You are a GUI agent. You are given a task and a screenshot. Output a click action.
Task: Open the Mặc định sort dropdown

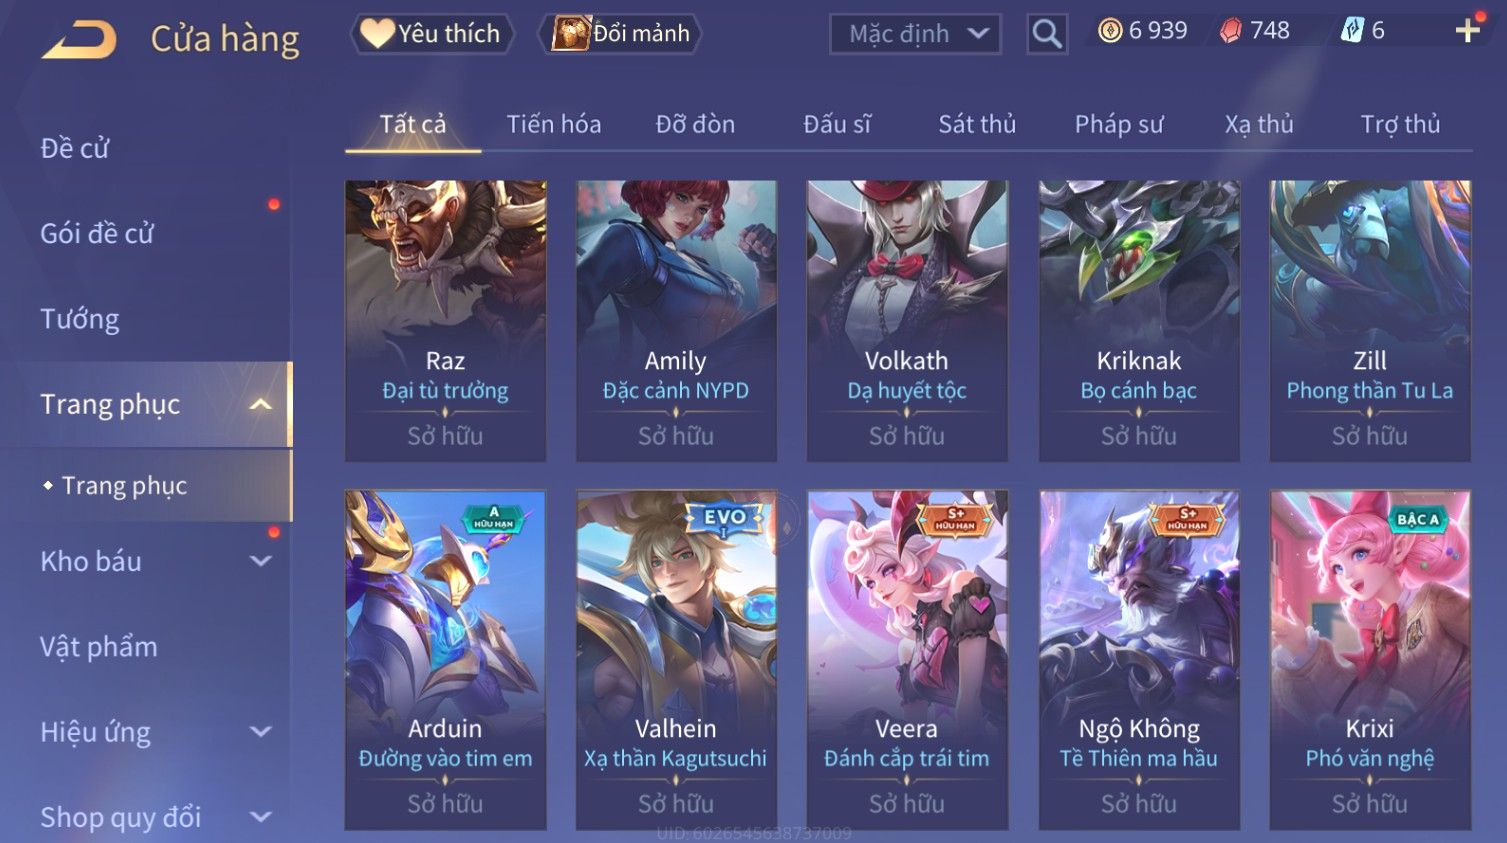(x=915, y=34)
